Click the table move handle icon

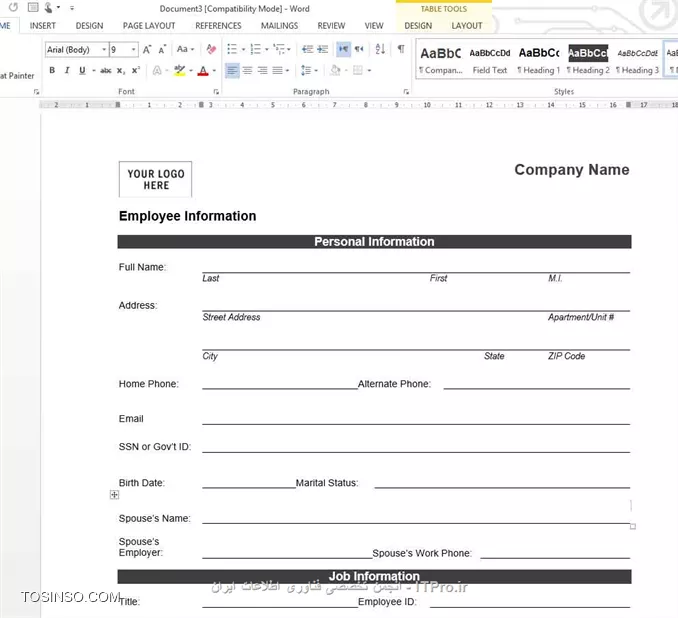pyautogui.click(x=114, y=495)
